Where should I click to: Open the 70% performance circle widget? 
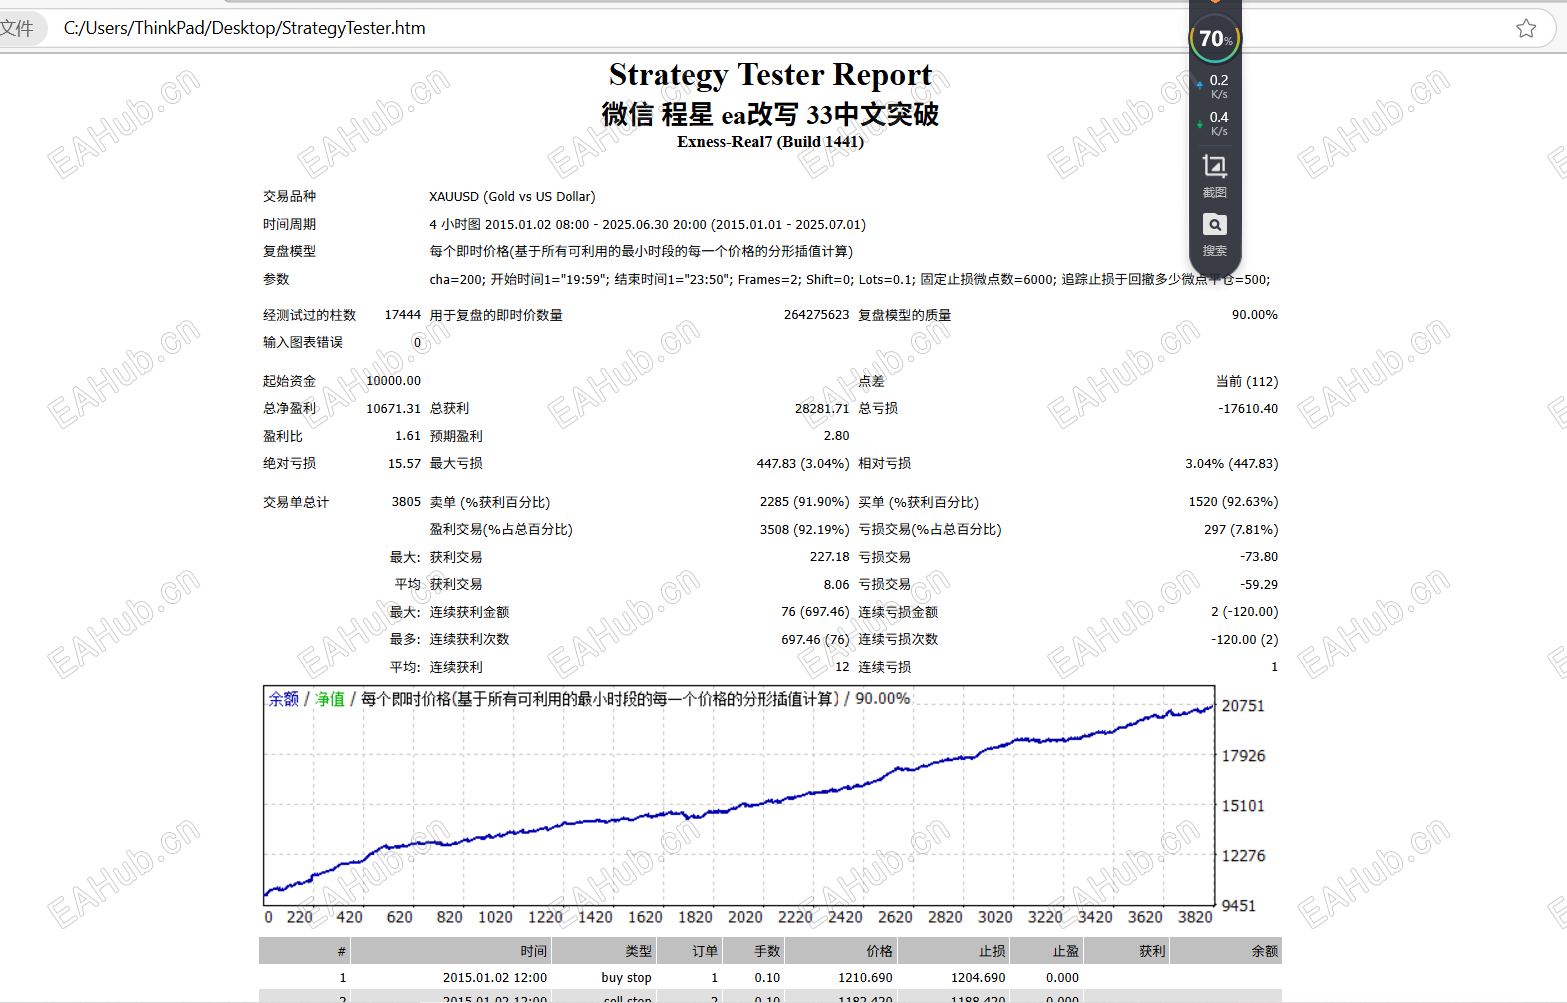(1215, 39)
